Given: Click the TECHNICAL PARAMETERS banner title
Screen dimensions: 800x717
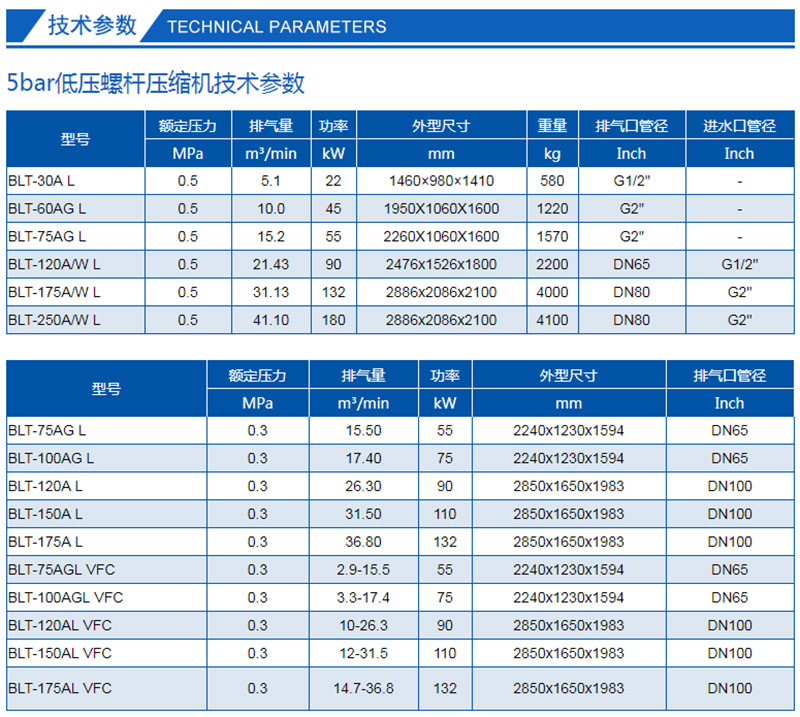Looking at the screenshot, I should click(x=277, y=27).
